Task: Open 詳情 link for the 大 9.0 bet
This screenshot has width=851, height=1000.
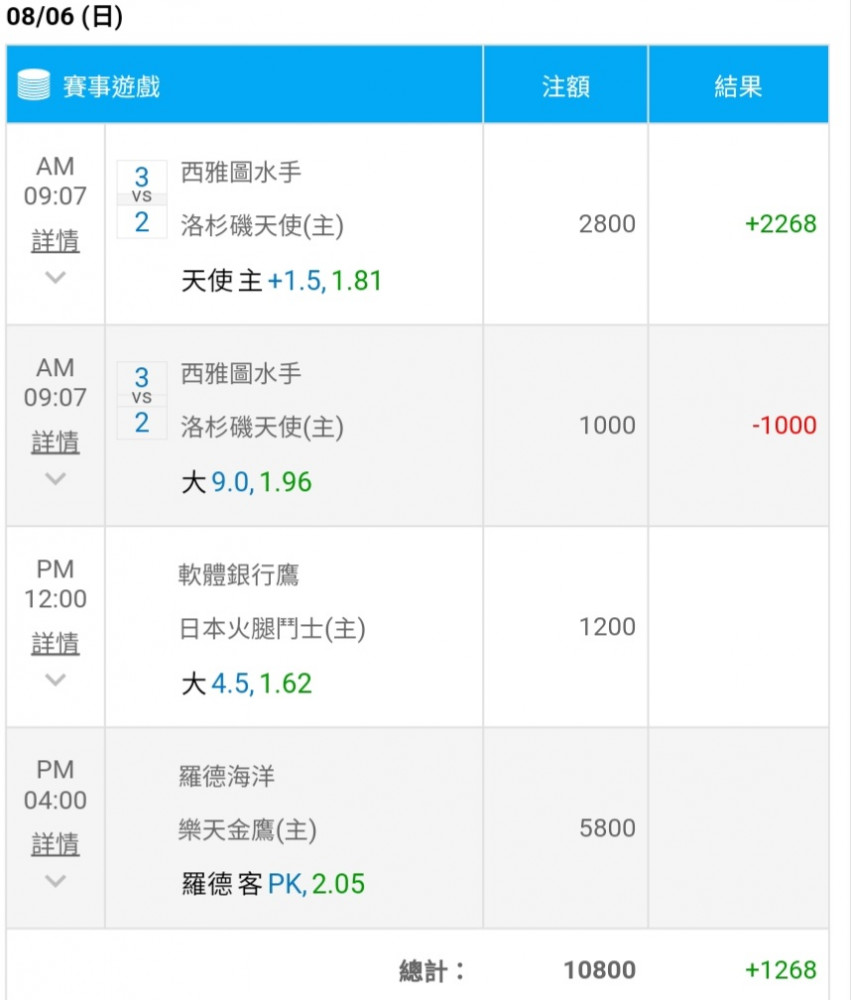Action: [x=56, y=442]
